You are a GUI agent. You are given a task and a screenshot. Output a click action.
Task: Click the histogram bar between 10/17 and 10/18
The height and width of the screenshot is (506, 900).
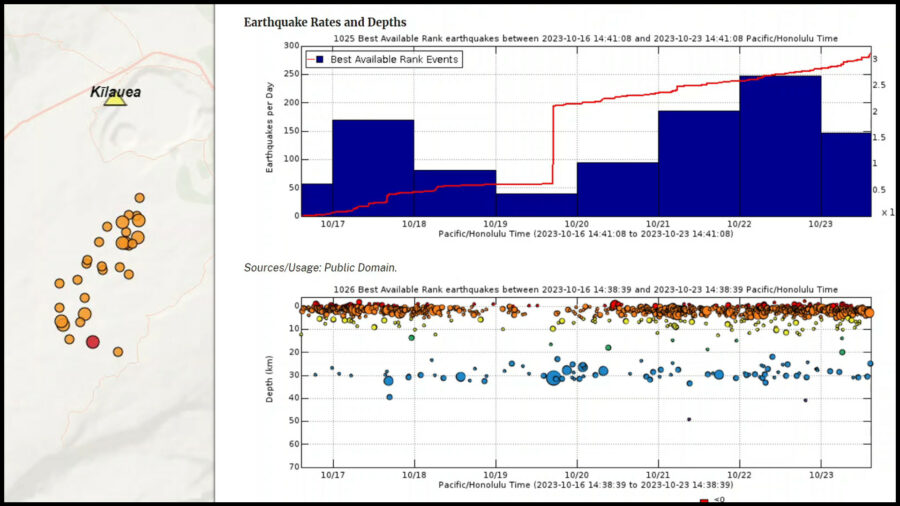[x=373, y=167]
